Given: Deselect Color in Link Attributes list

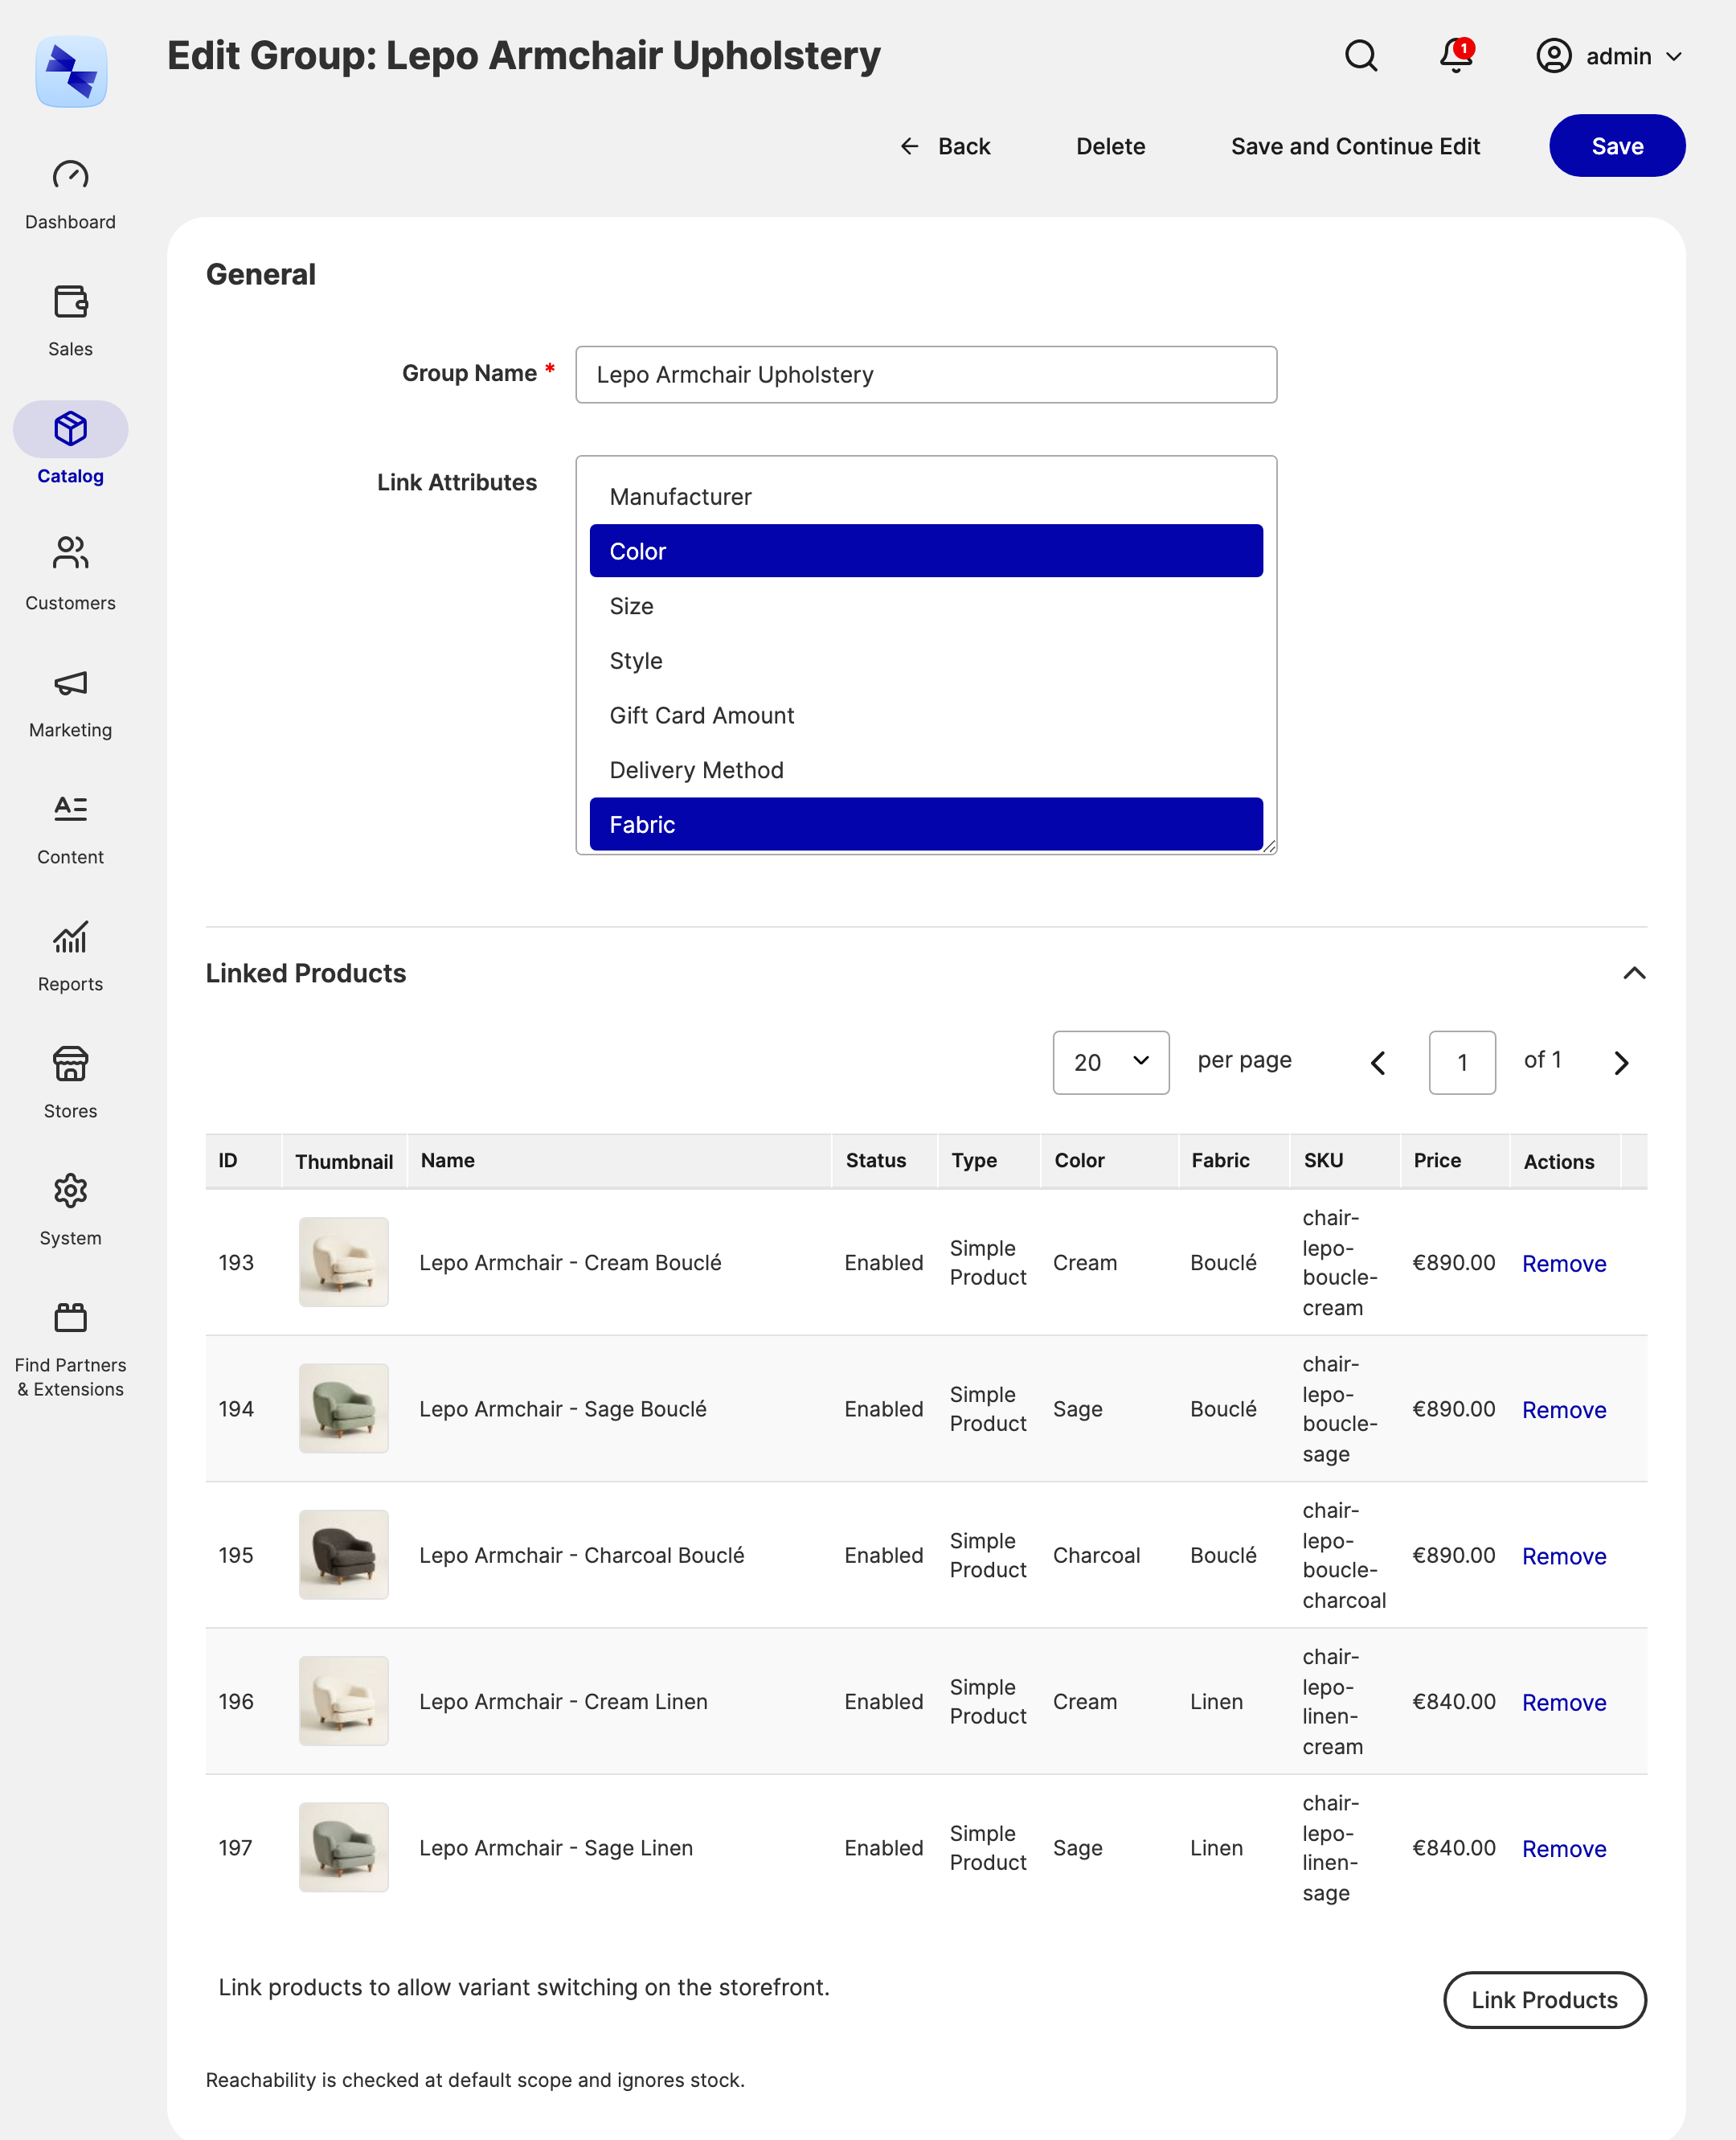Looking at the screenshot, I should [926, 551].
